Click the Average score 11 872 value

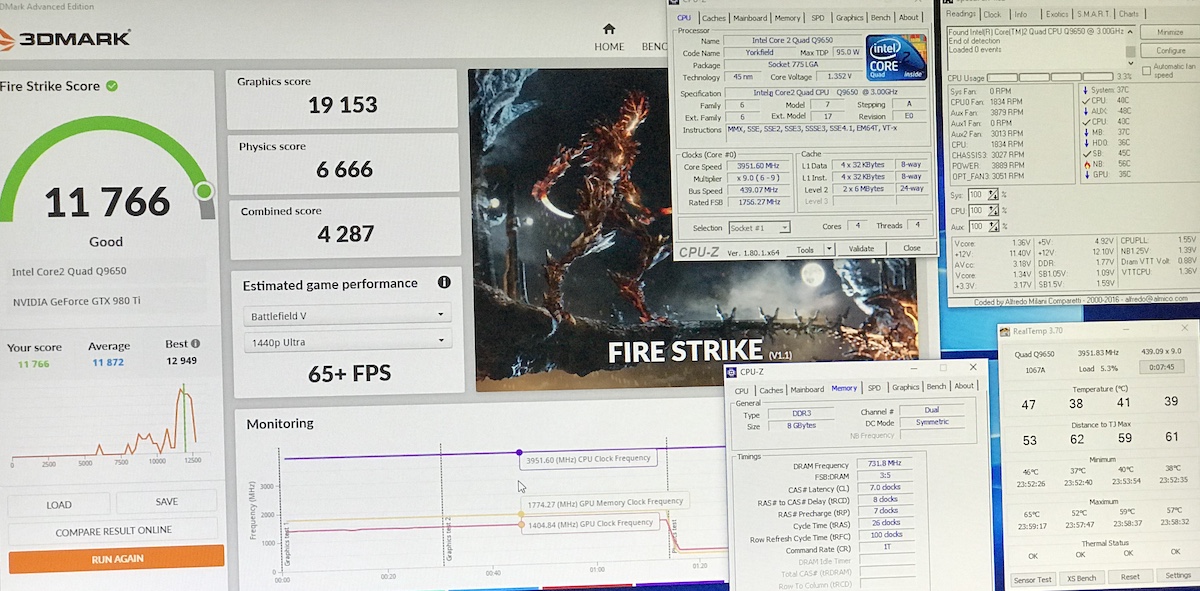[x=109, y=361]
